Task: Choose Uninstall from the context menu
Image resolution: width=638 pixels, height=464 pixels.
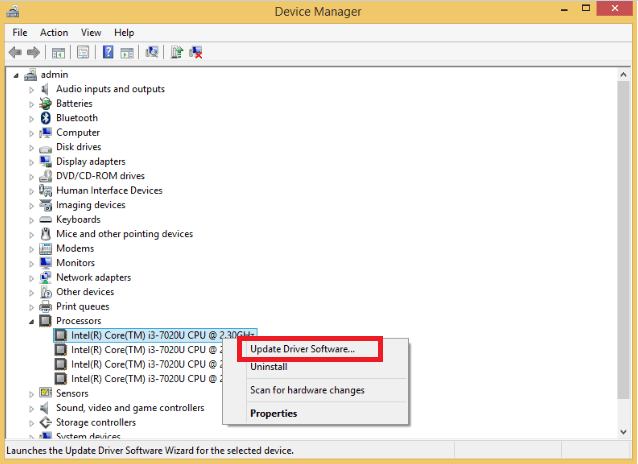Action: pos(315,367)
